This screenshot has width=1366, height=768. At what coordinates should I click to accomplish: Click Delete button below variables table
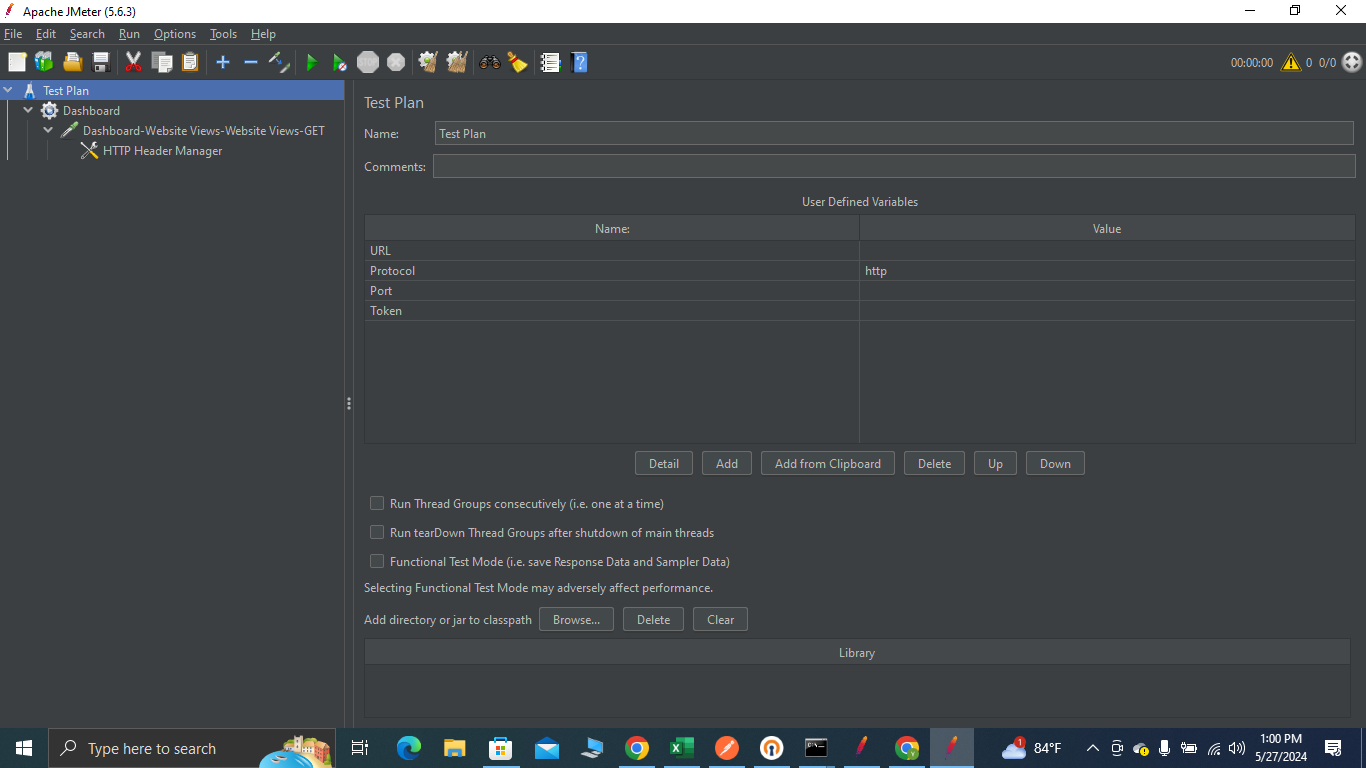(x=934, y=463)
